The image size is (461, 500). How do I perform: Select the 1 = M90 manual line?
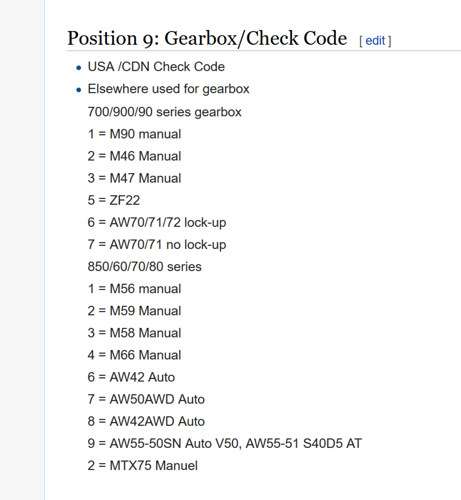(134, 134)
